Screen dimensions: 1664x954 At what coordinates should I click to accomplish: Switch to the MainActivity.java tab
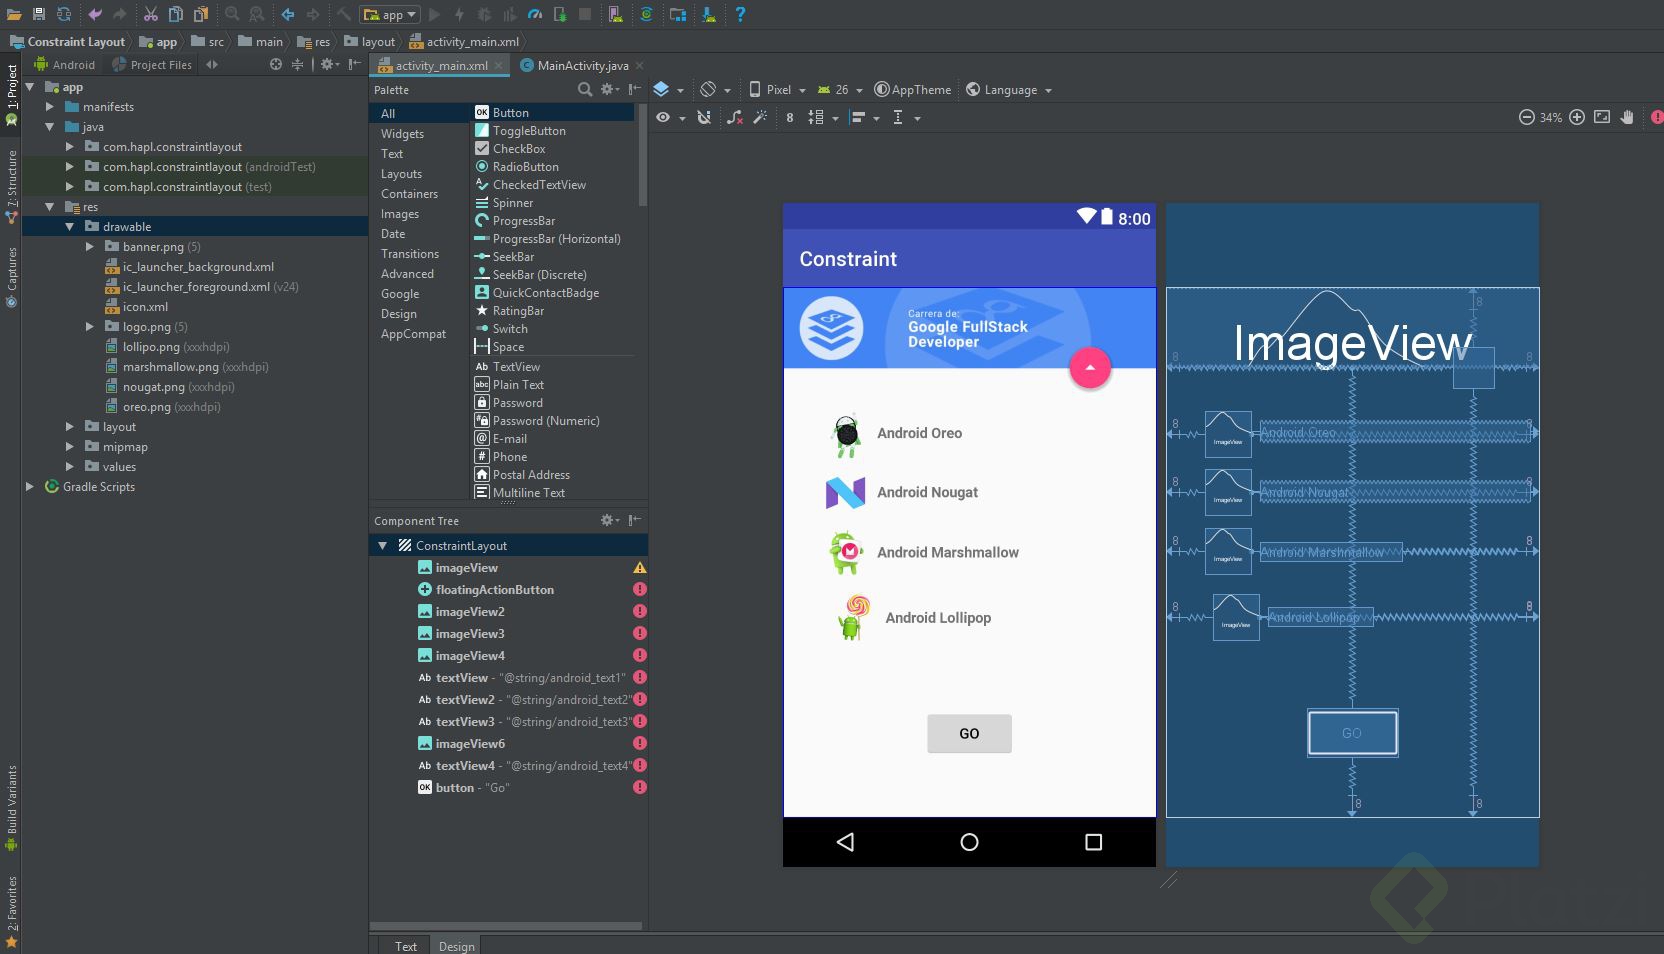pyautogui.click(x=582, y=66)
